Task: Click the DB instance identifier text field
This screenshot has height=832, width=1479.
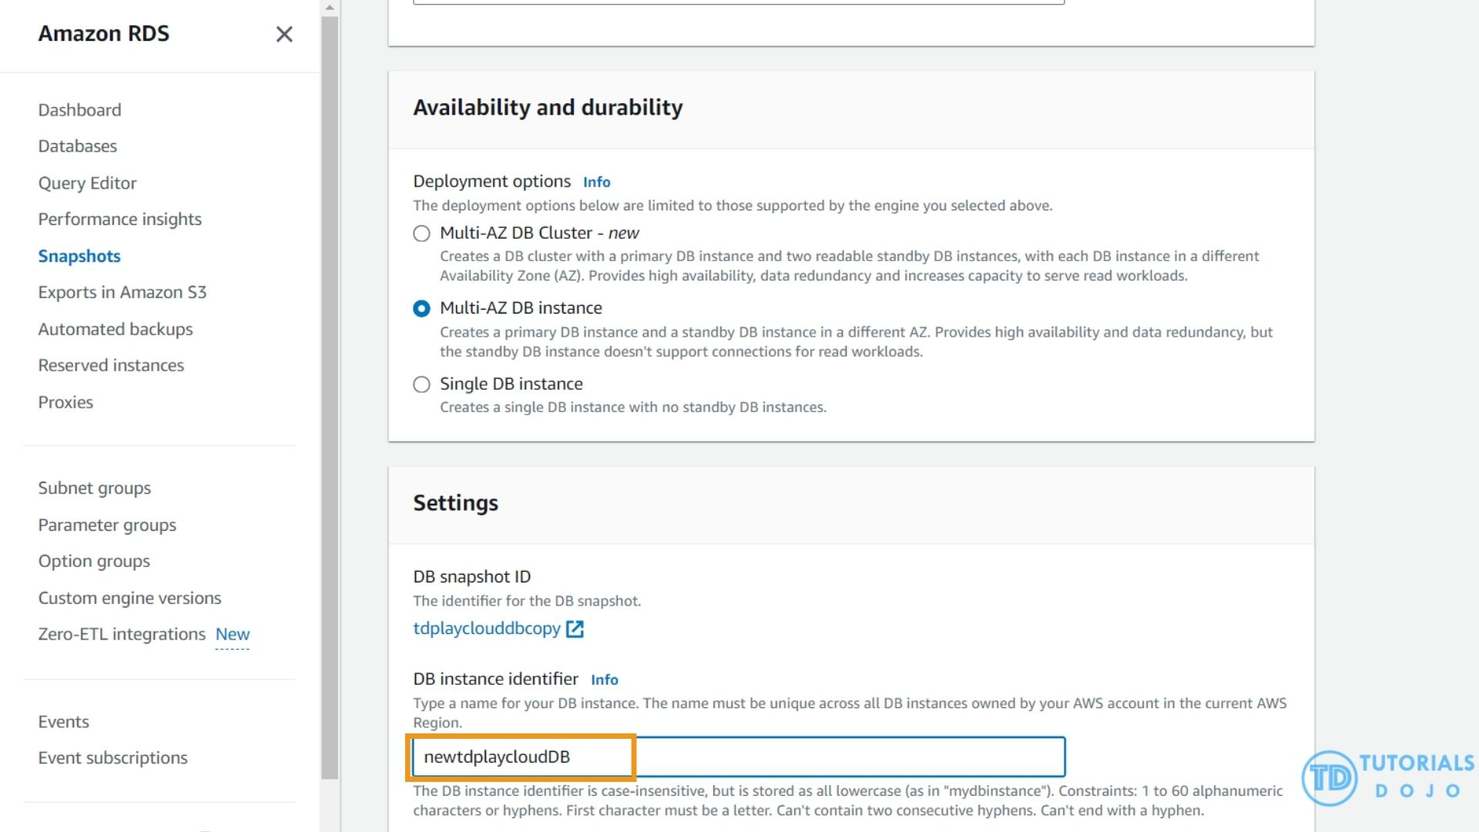Action: pyautogui.click(x=738, y=757)
